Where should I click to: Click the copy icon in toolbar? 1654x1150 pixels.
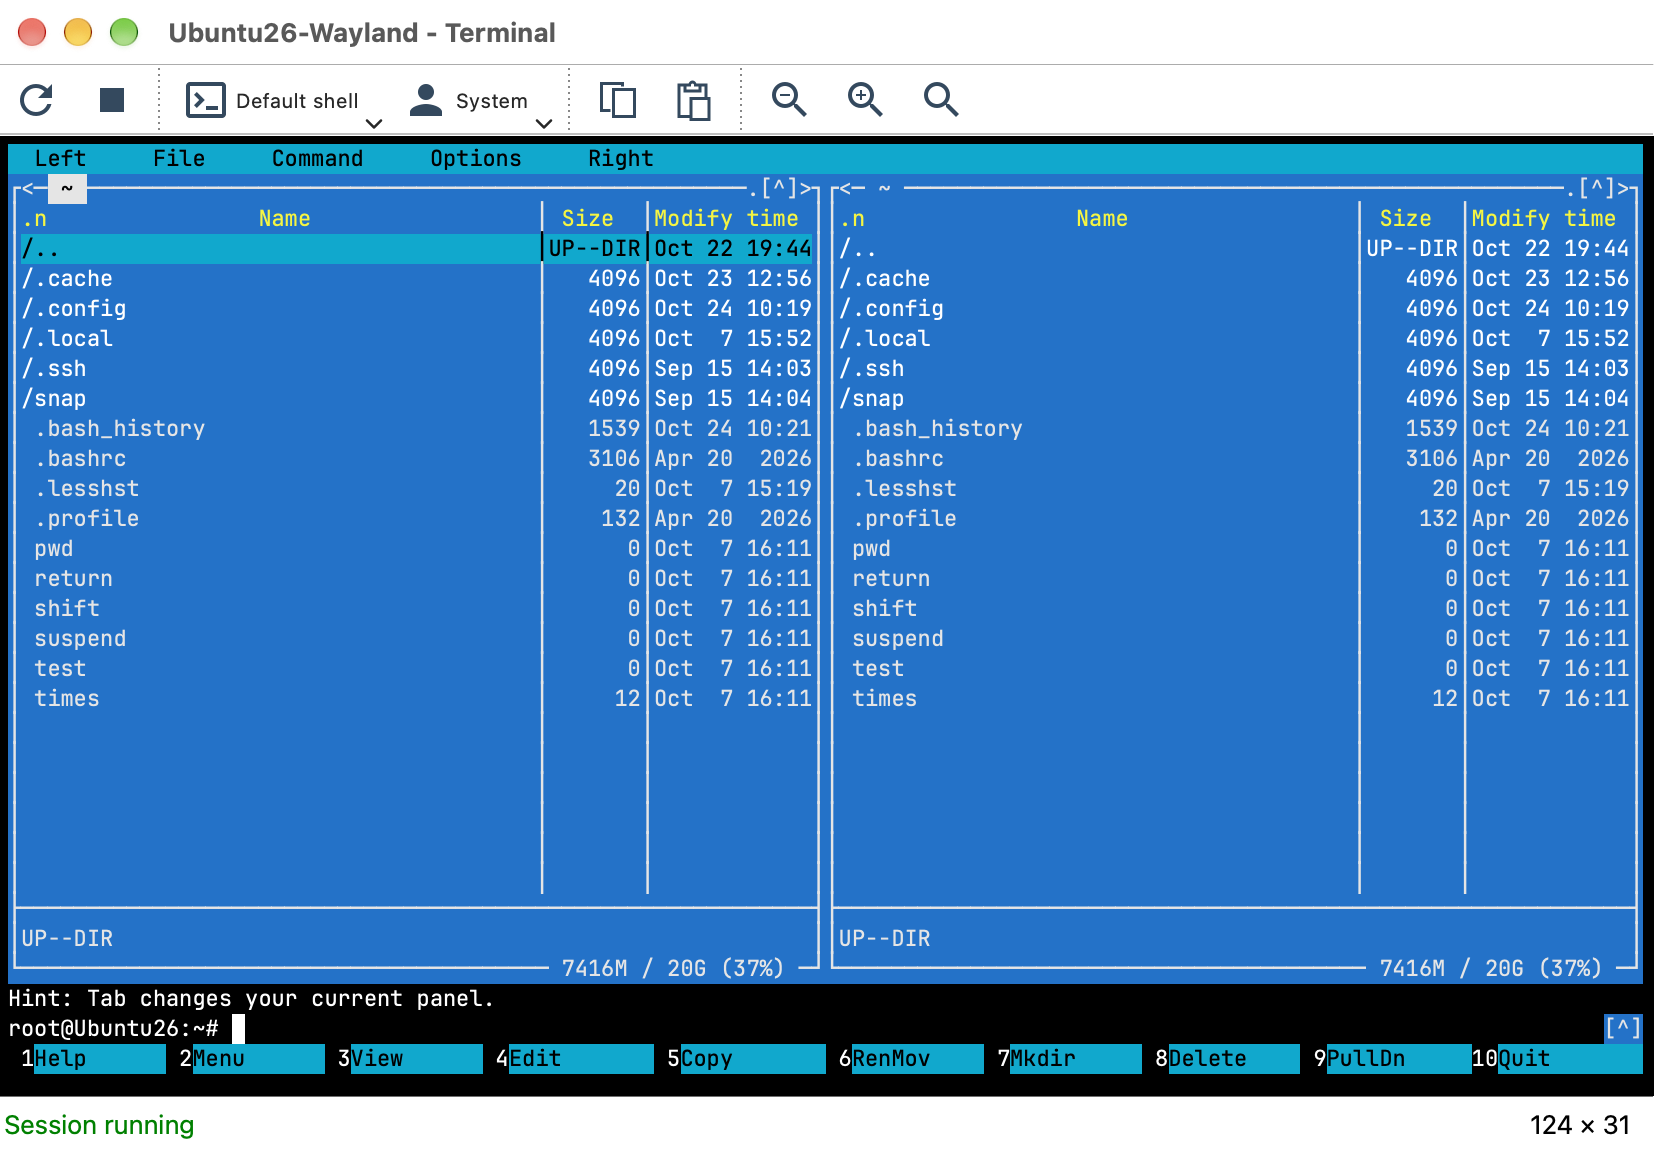click(x=618, y=100)
